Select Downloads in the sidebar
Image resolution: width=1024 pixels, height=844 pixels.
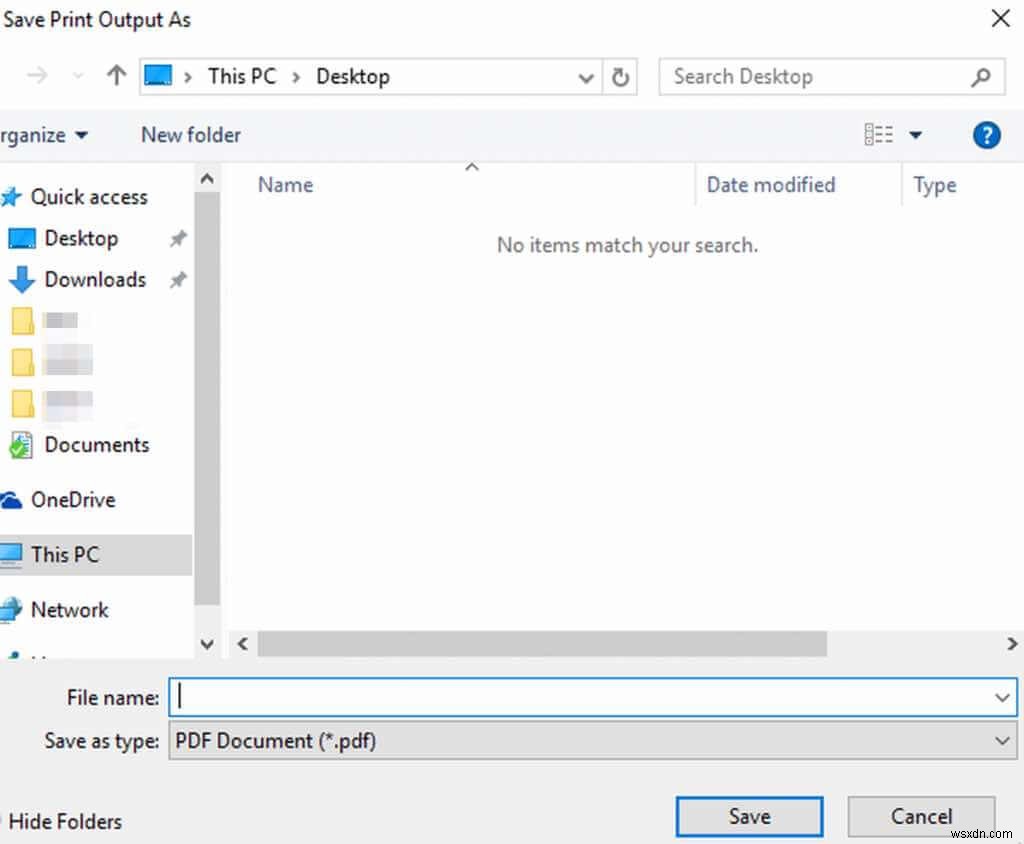[95, 280]
